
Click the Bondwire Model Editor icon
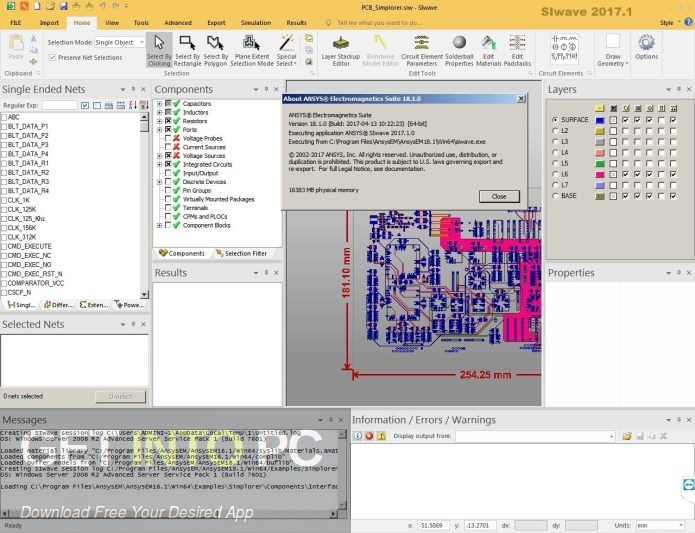(x=381, y=50)
